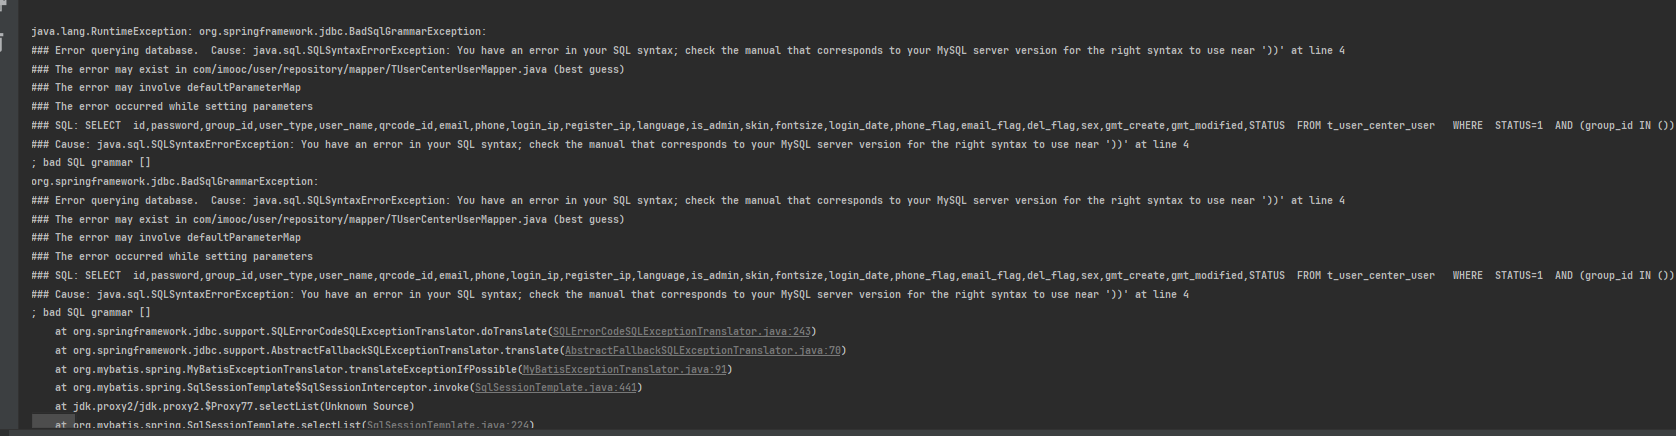This screenshot has width=1676, height=436.
Task: Click the horizontal scrollbar thumb at the bottom
Action: pos(54,424)
